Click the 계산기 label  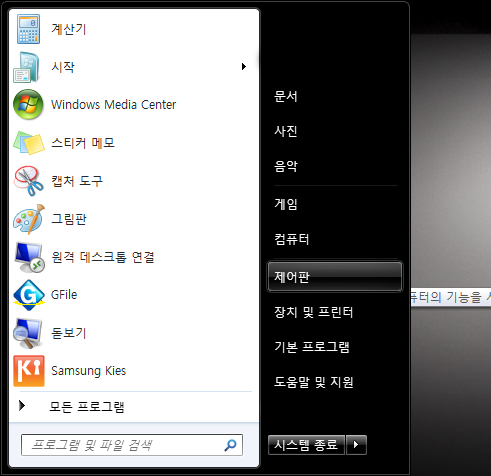pyautogui.click(x=69, y=29)
